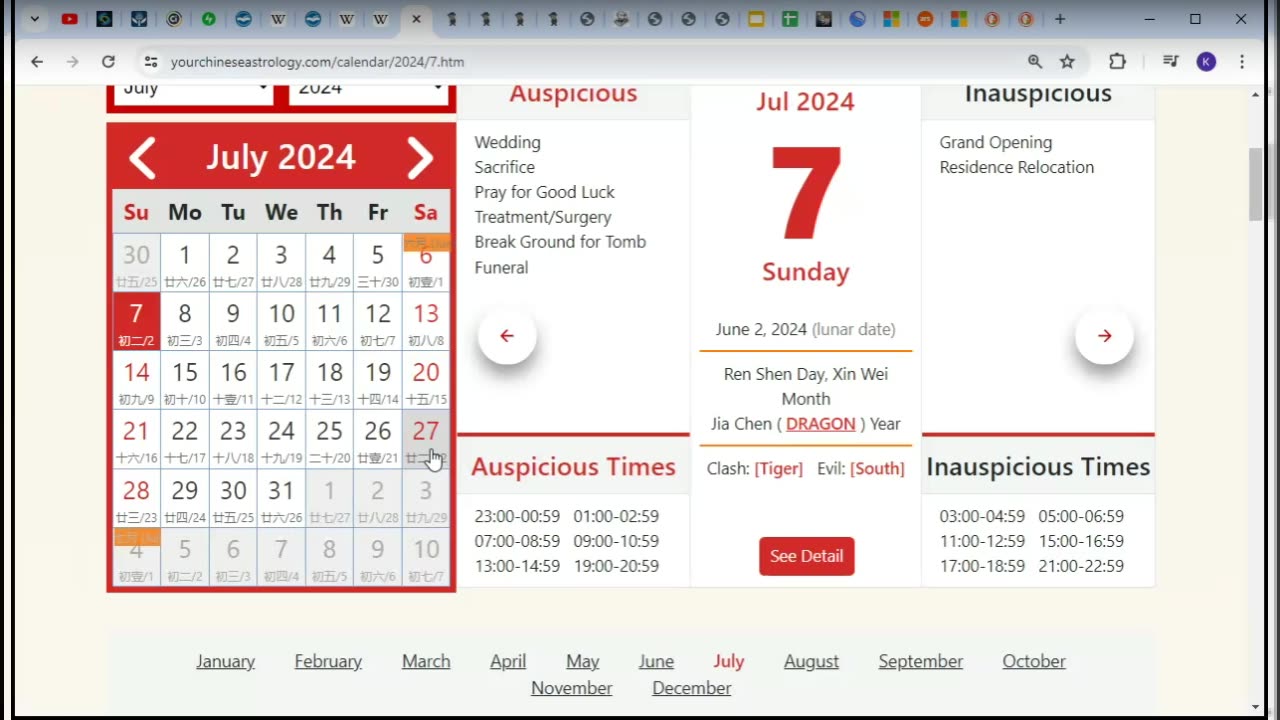Open a new tab with plus button
Screen dimensions: 1280x720
click(1060, 19)
